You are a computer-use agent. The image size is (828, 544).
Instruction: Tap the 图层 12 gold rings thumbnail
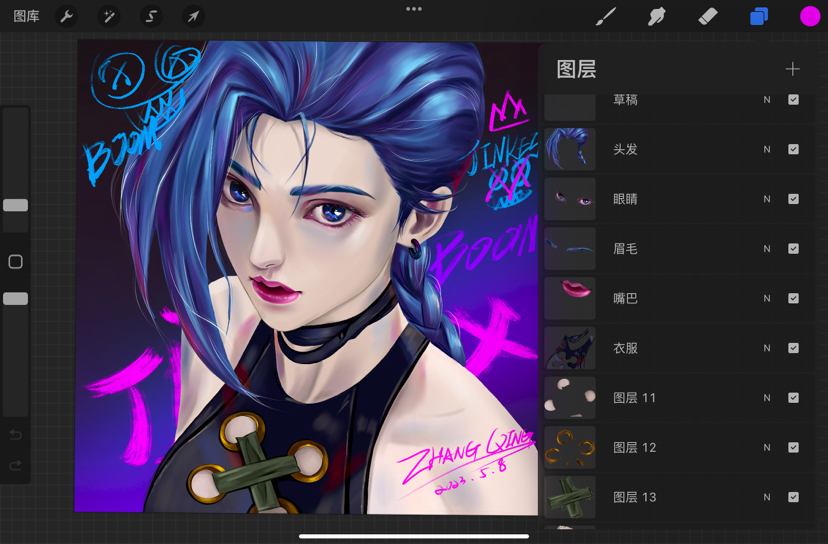pyautogui.click(x=570, y=447)
